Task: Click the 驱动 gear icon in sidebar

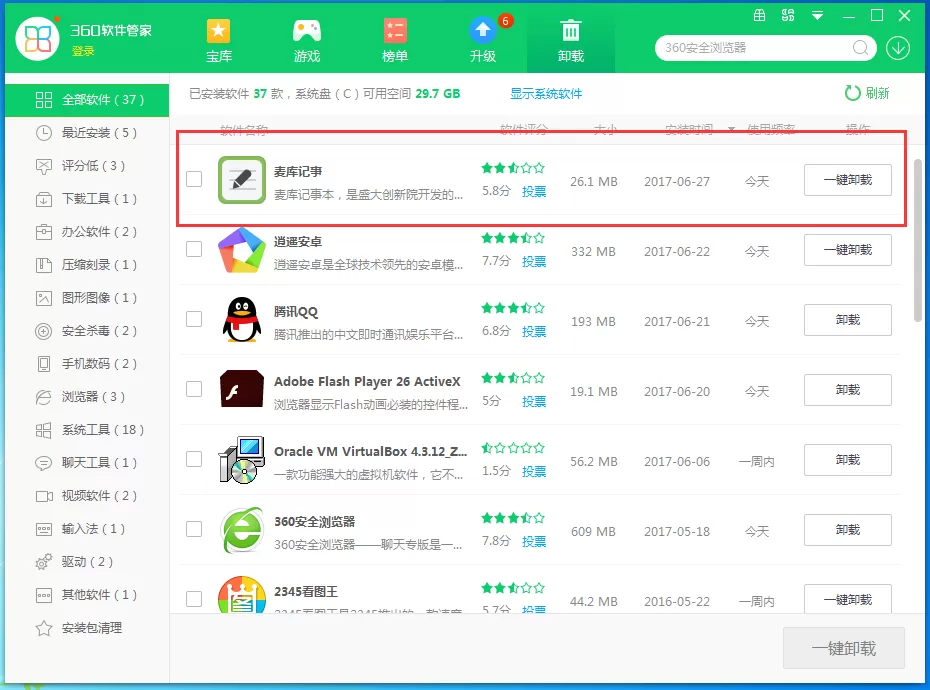Action: click(44, 562)
